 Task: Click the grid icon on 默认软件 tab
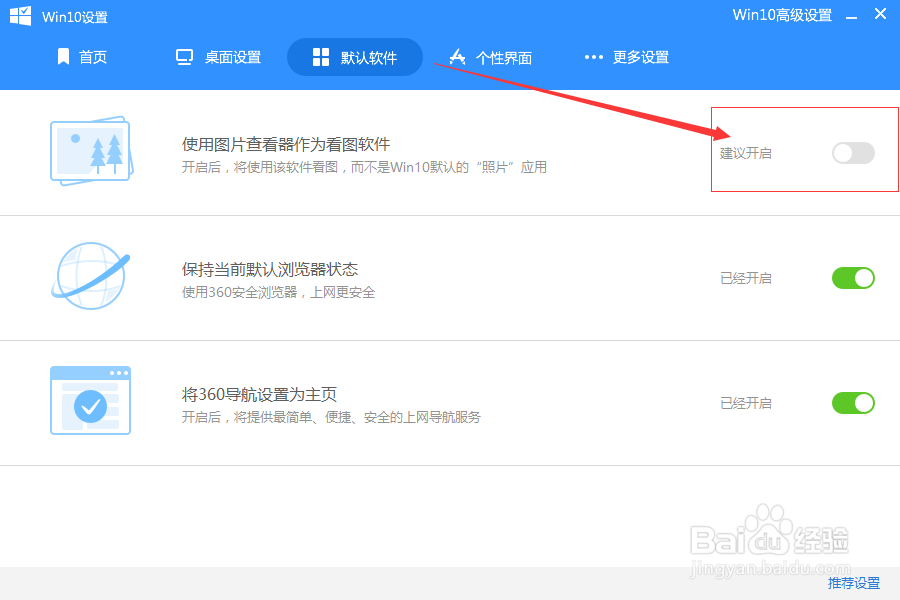pyautogui.click(x=321, y=57)
